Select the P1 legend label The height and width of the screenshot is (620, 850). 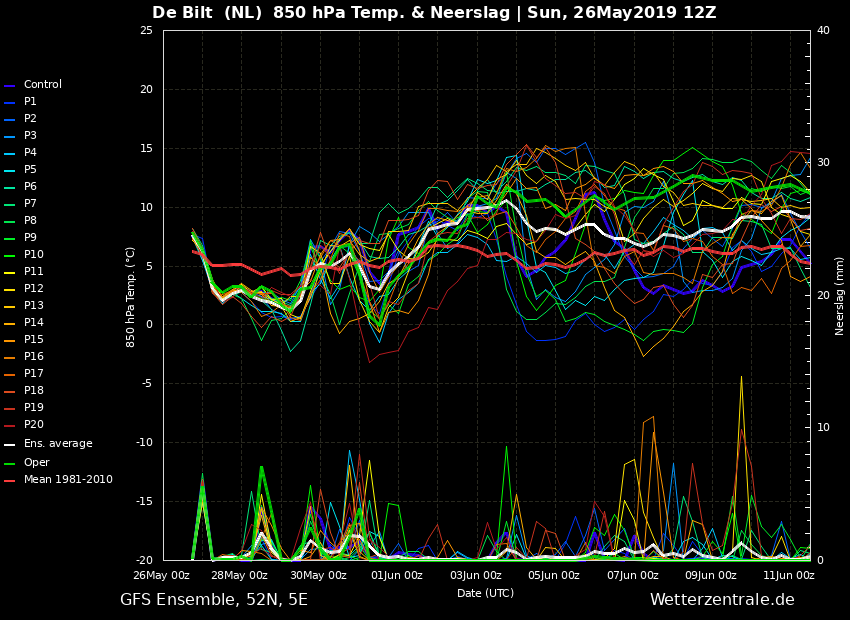pos(30,102)
